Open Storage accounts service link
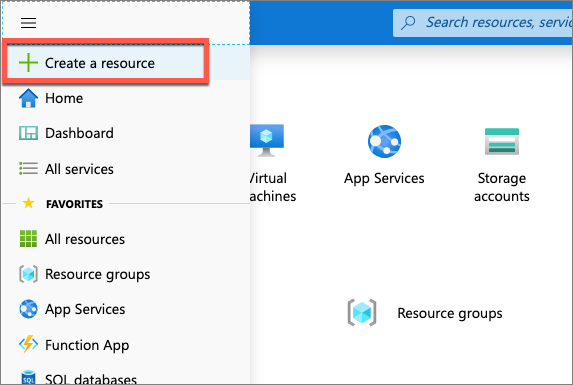573x385 pixels. (502, 187)
